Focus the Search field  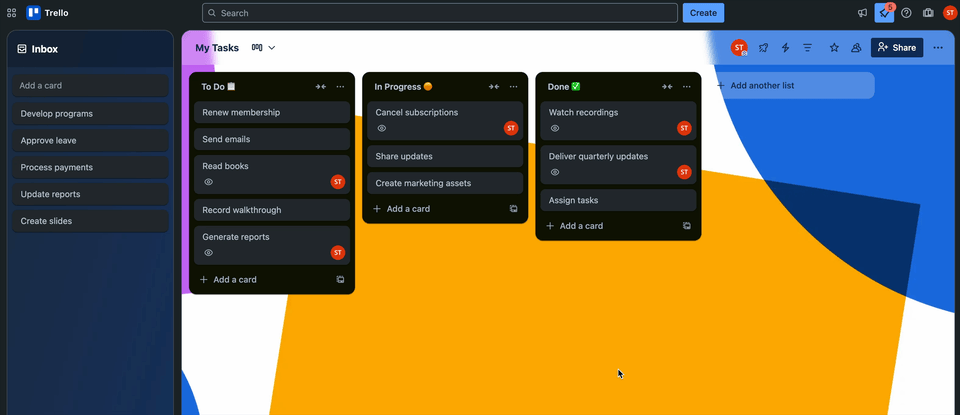pyautogui.click(x=440, y=13)
